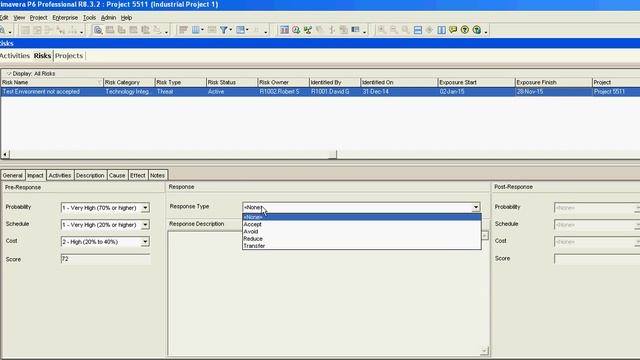Open the Cause details tab
640x360 pixels.
pos(117,175)
